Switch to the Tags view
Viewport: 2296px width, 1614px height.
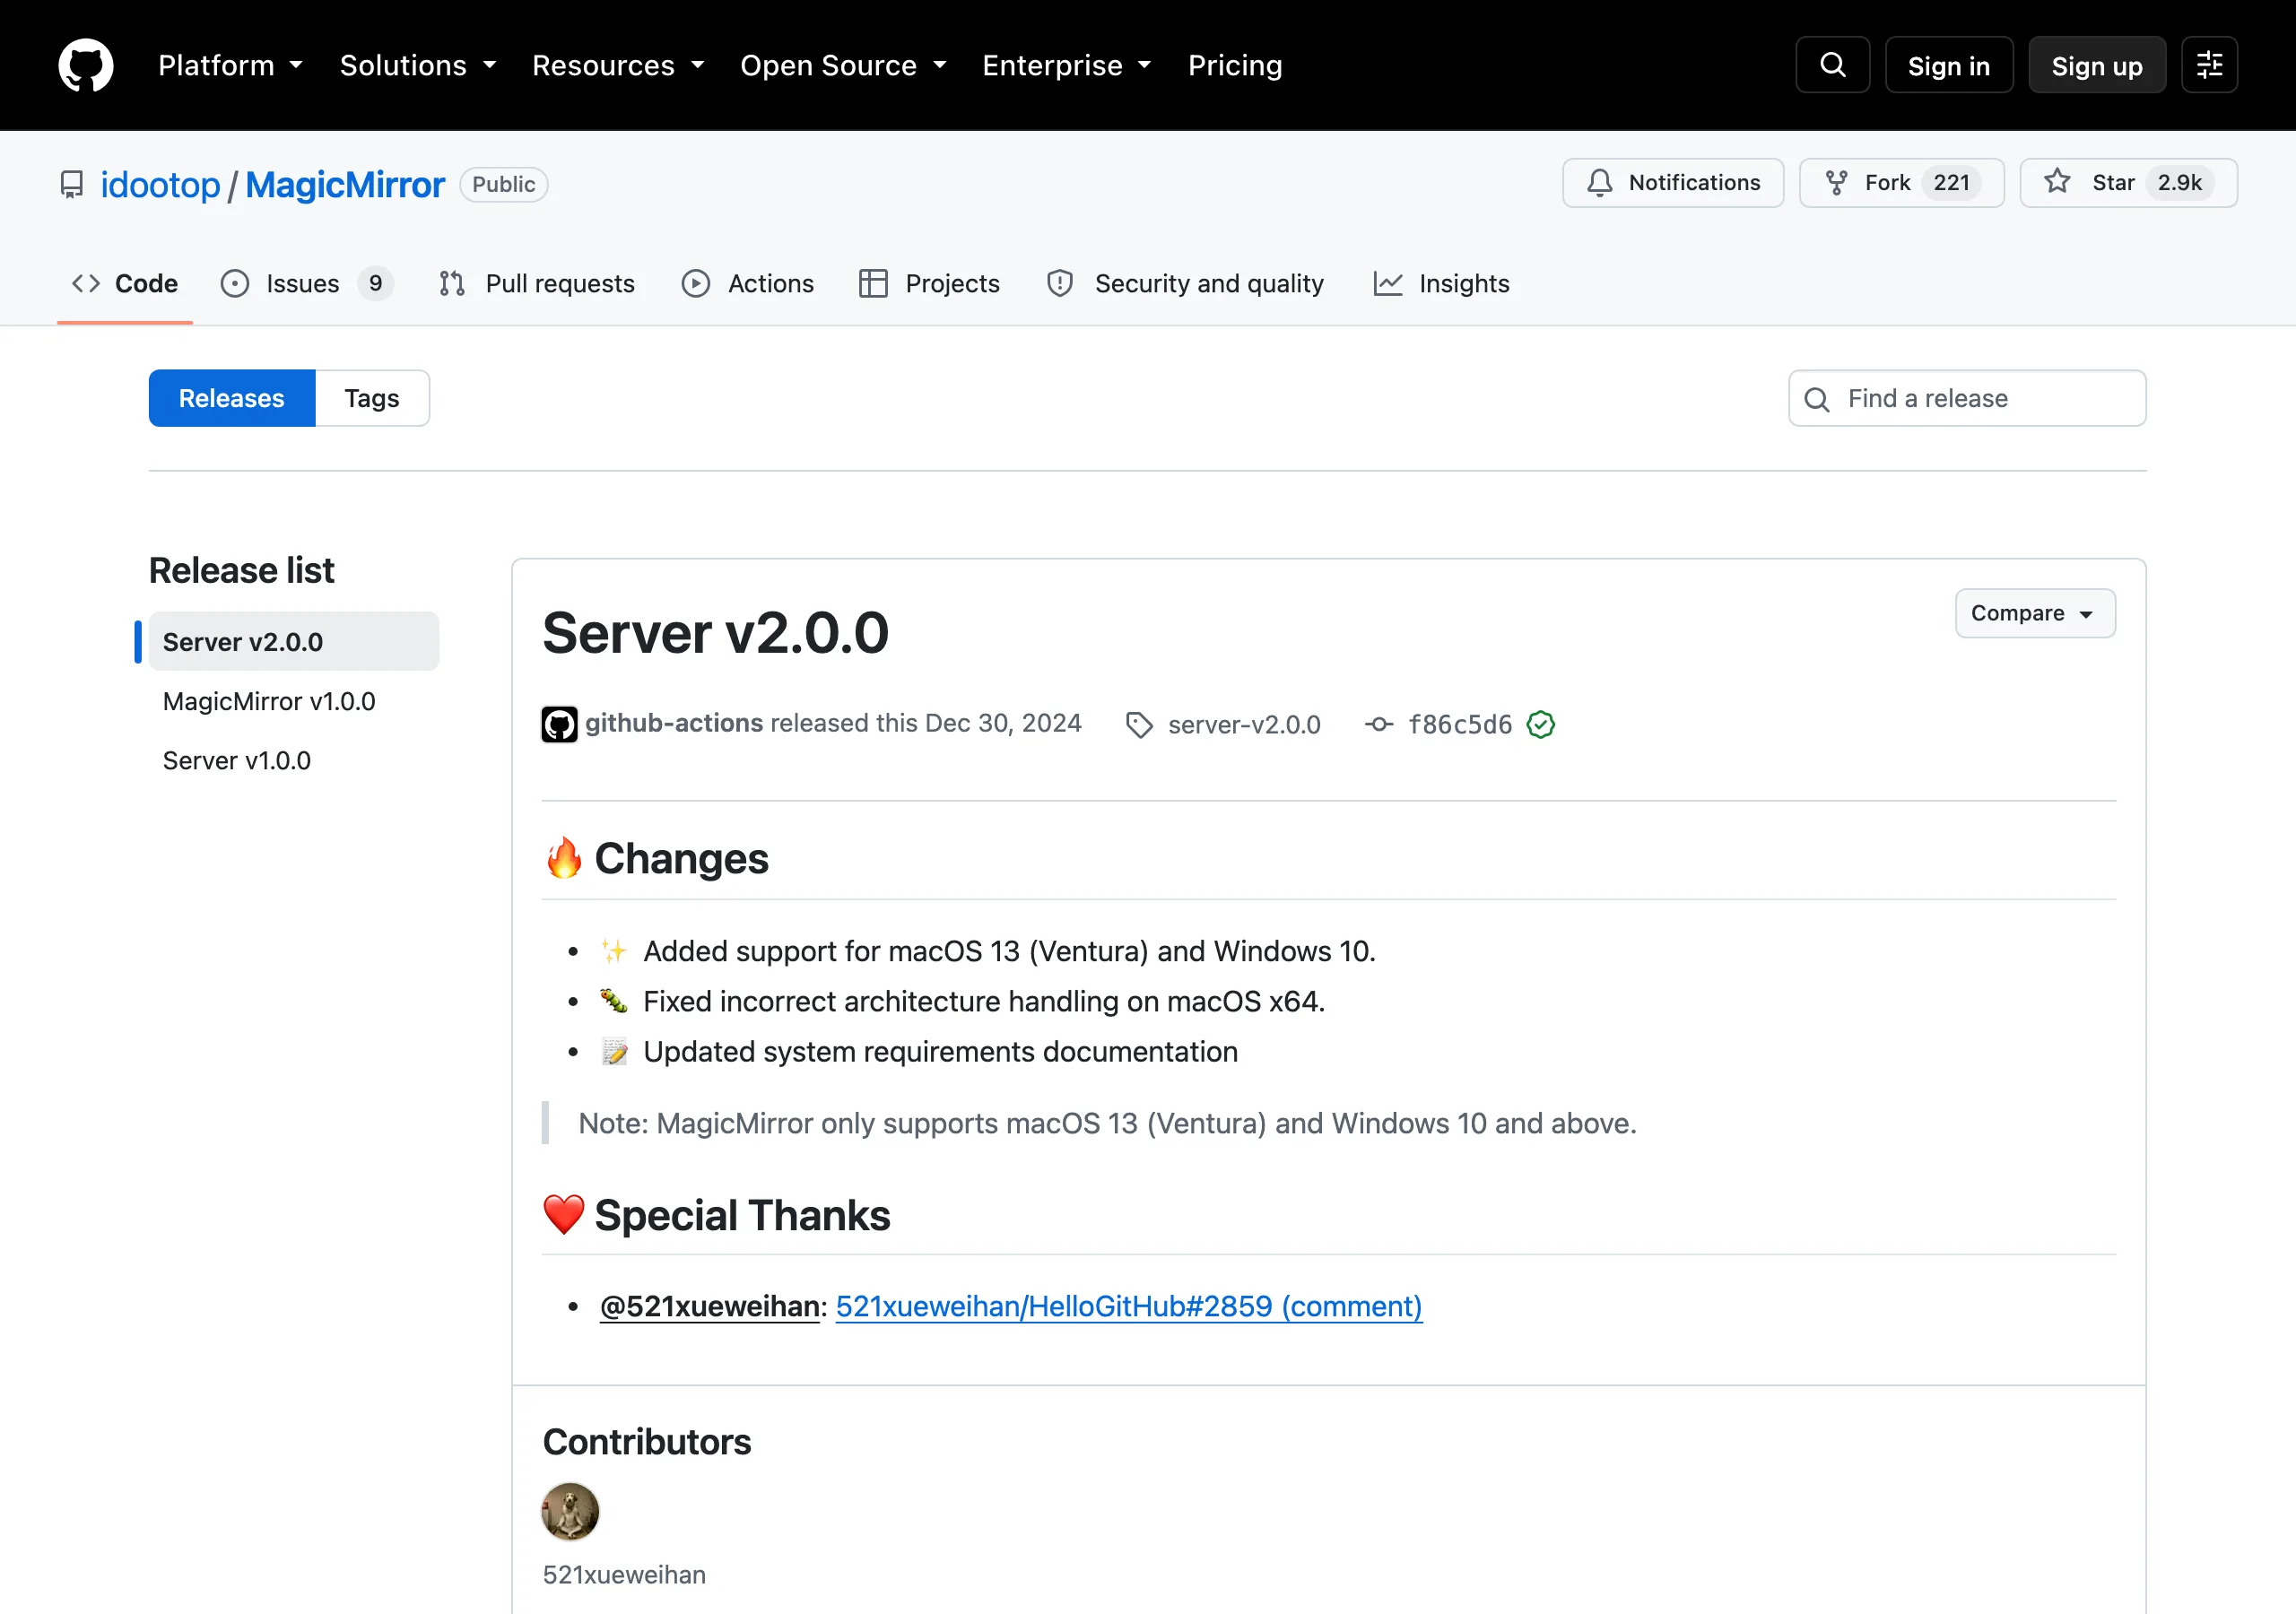pyautogui.click(x=372, y=398)
